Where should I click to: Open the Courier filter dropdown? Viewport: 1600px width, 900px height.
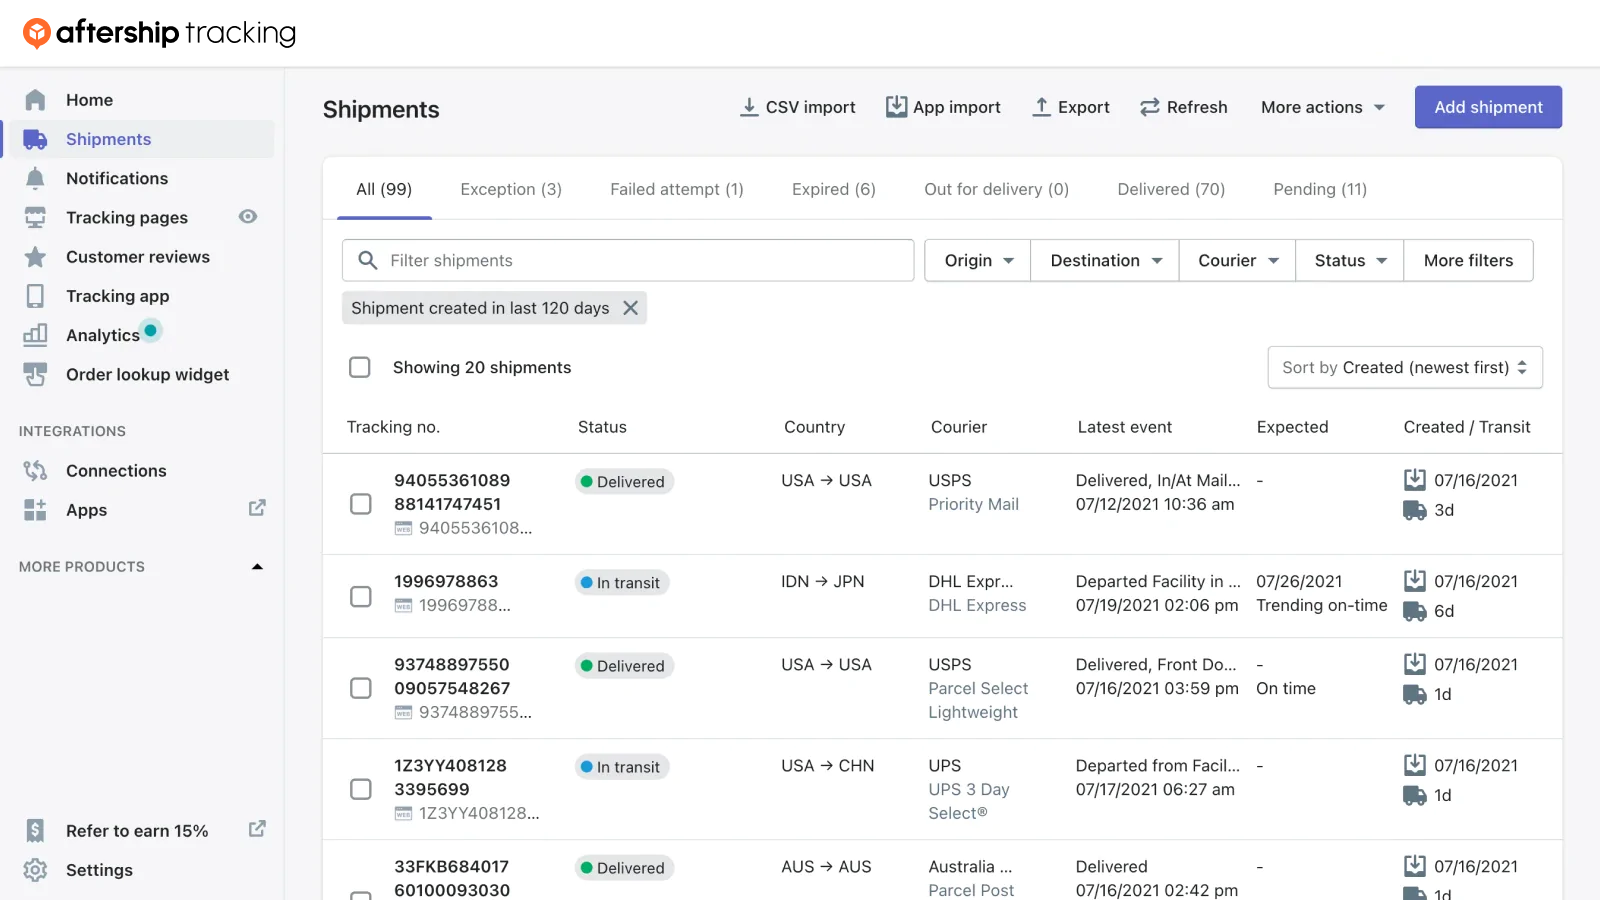(1236, 260)
